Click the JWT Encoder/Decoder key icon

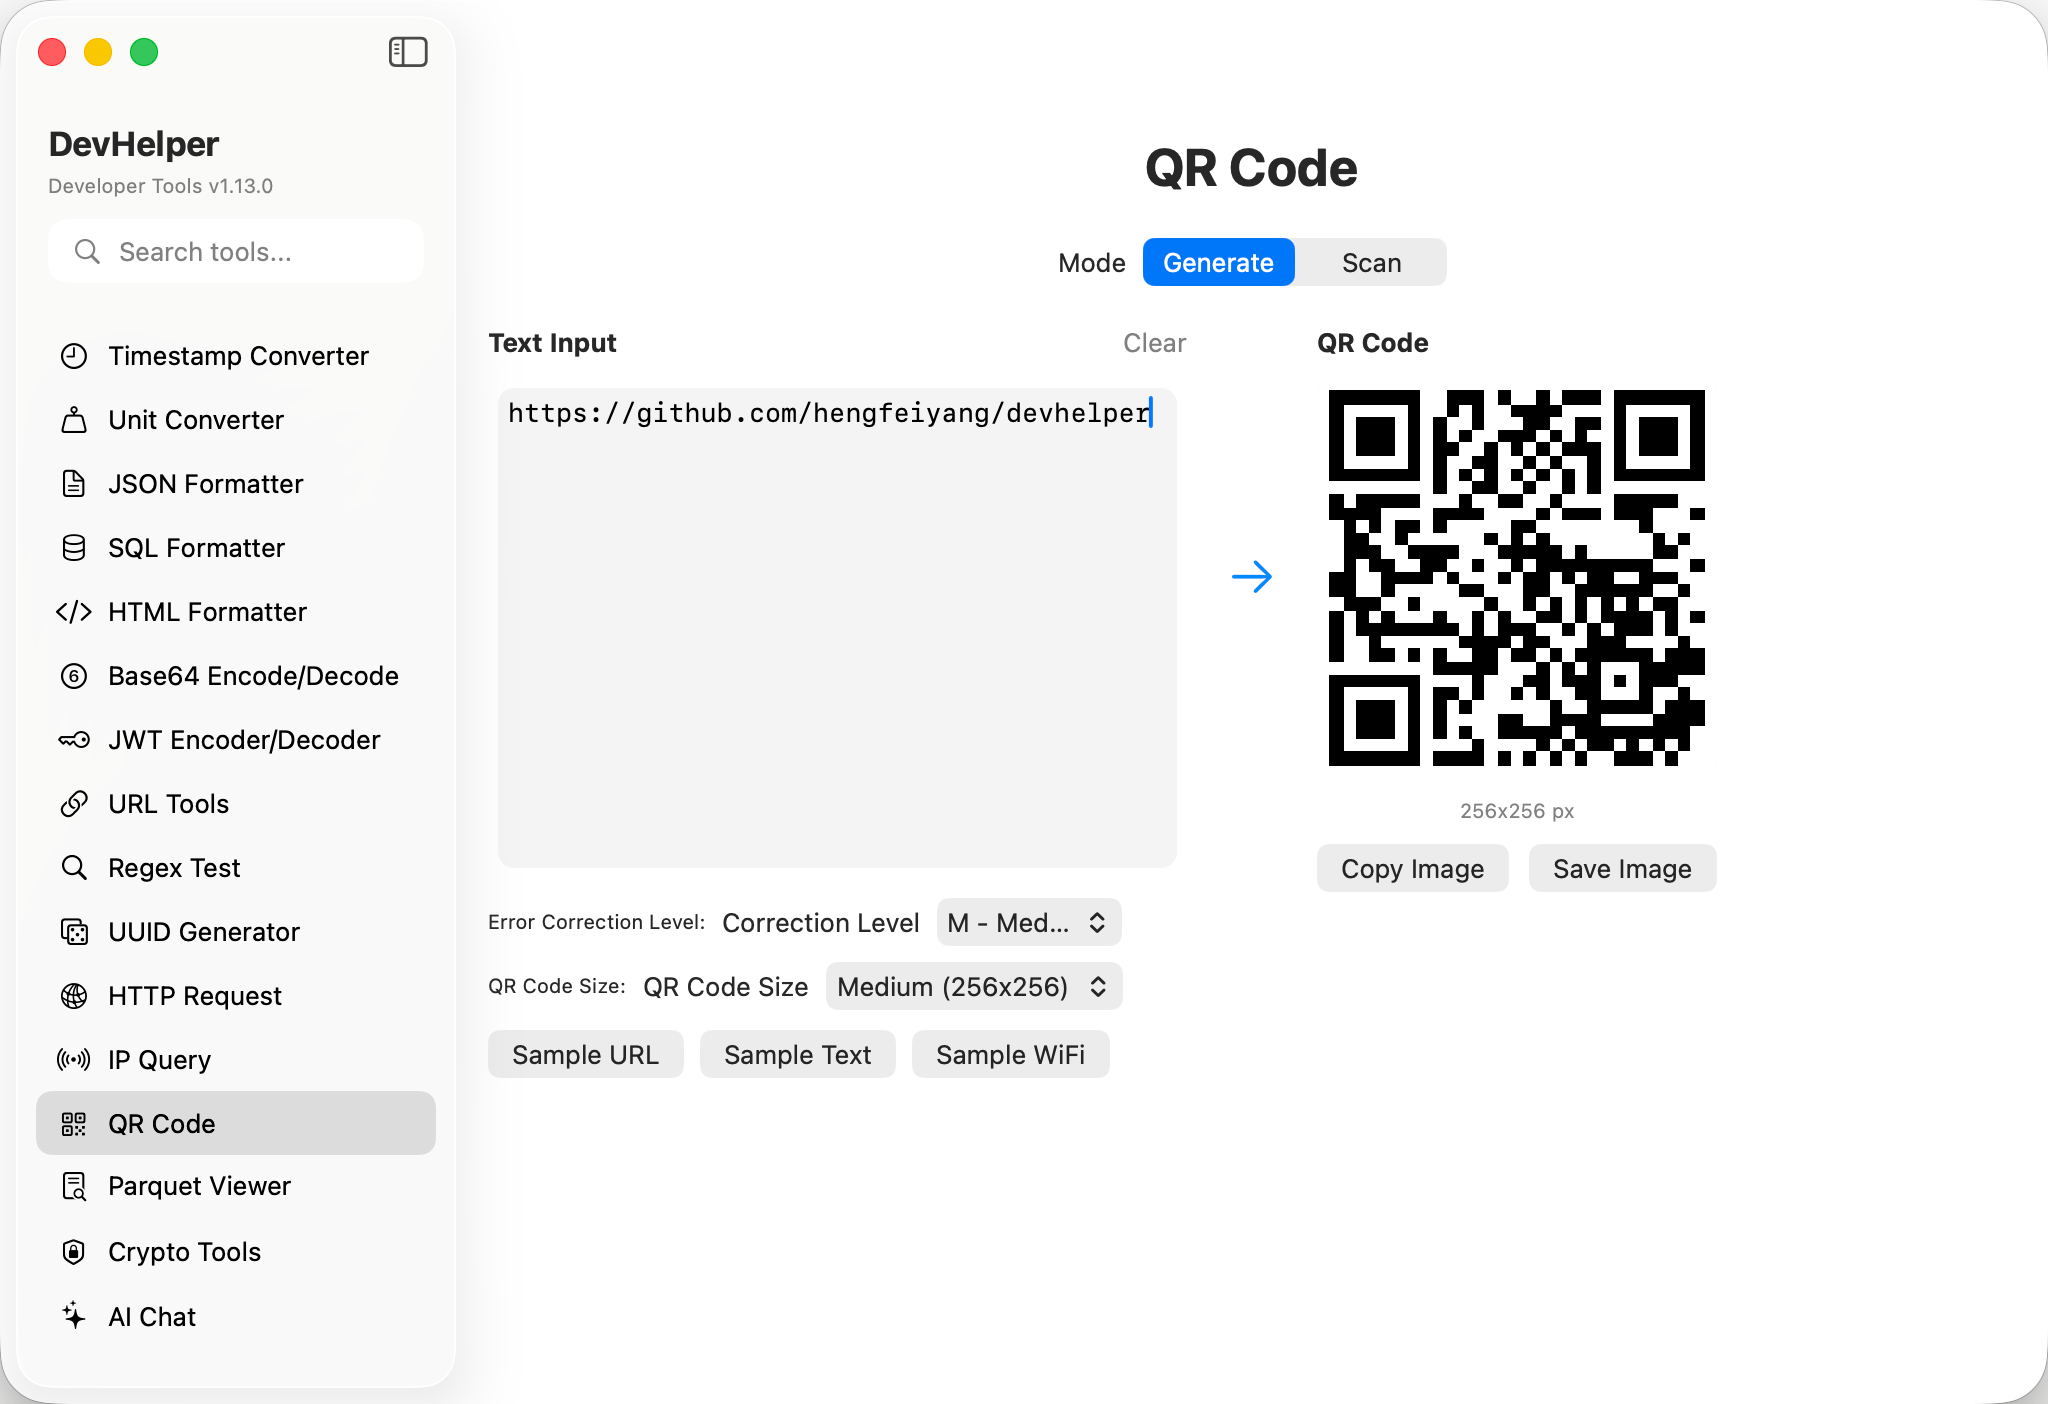tap(74, 740)
